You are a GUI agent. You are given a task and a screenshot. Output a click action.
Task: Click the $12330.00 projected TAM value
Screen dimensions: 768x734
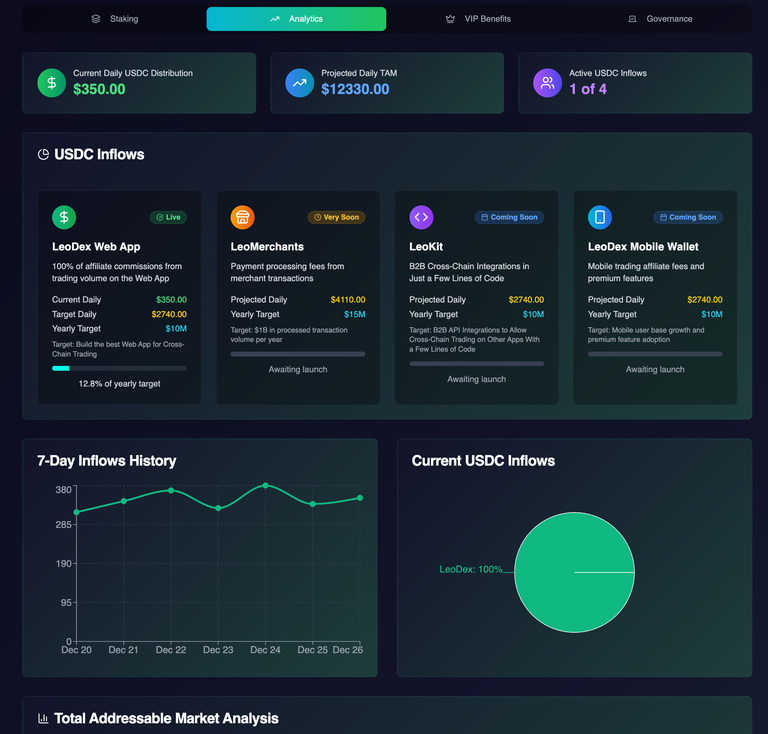coord(355,89)
